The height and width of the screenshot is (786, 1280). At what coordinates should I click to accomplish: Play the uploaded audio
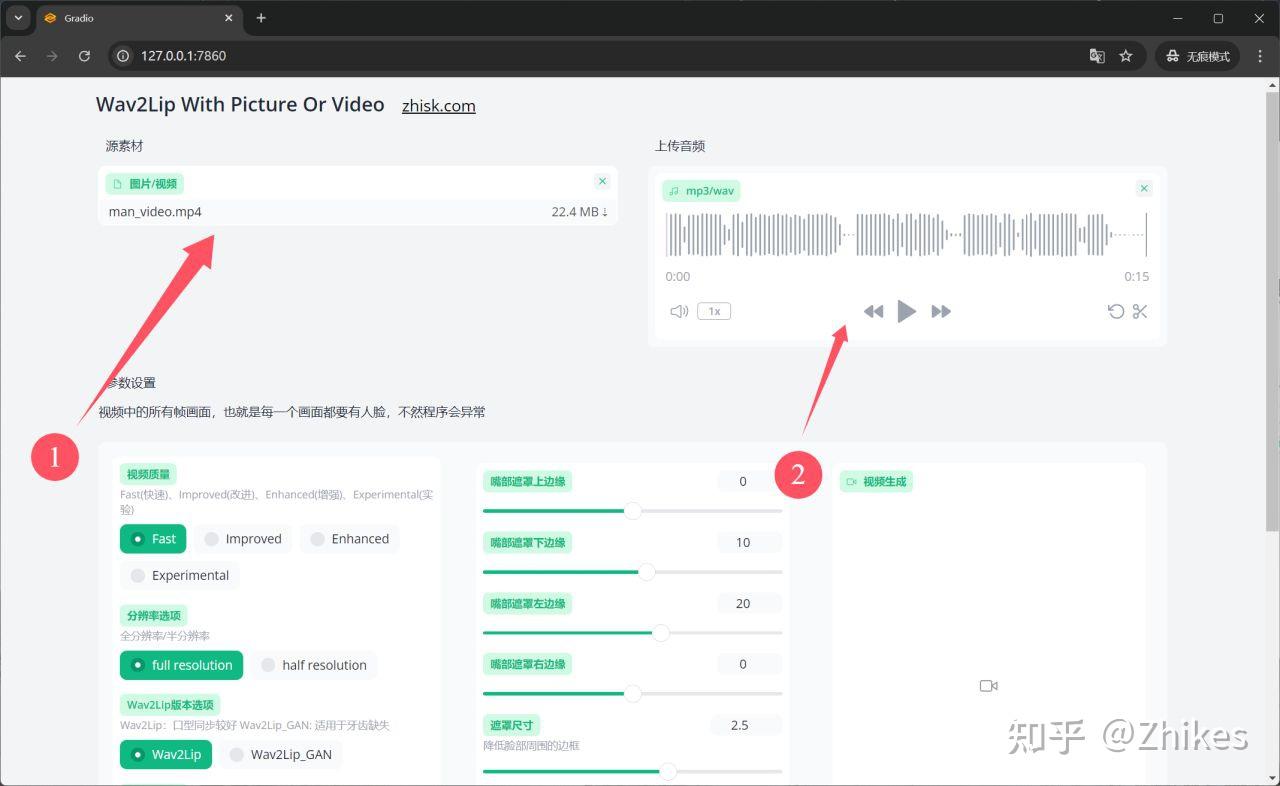coord(906,311)
